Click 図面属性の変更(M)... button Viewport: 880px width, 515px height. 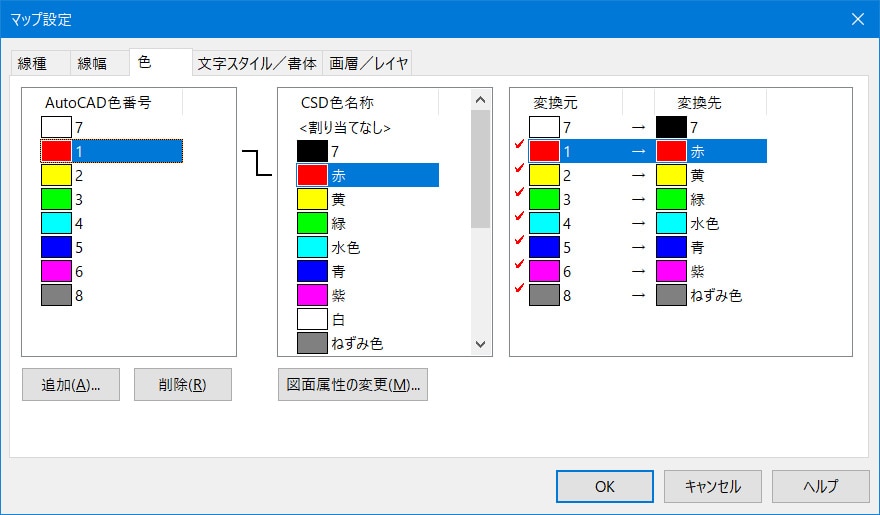point(352,385)
